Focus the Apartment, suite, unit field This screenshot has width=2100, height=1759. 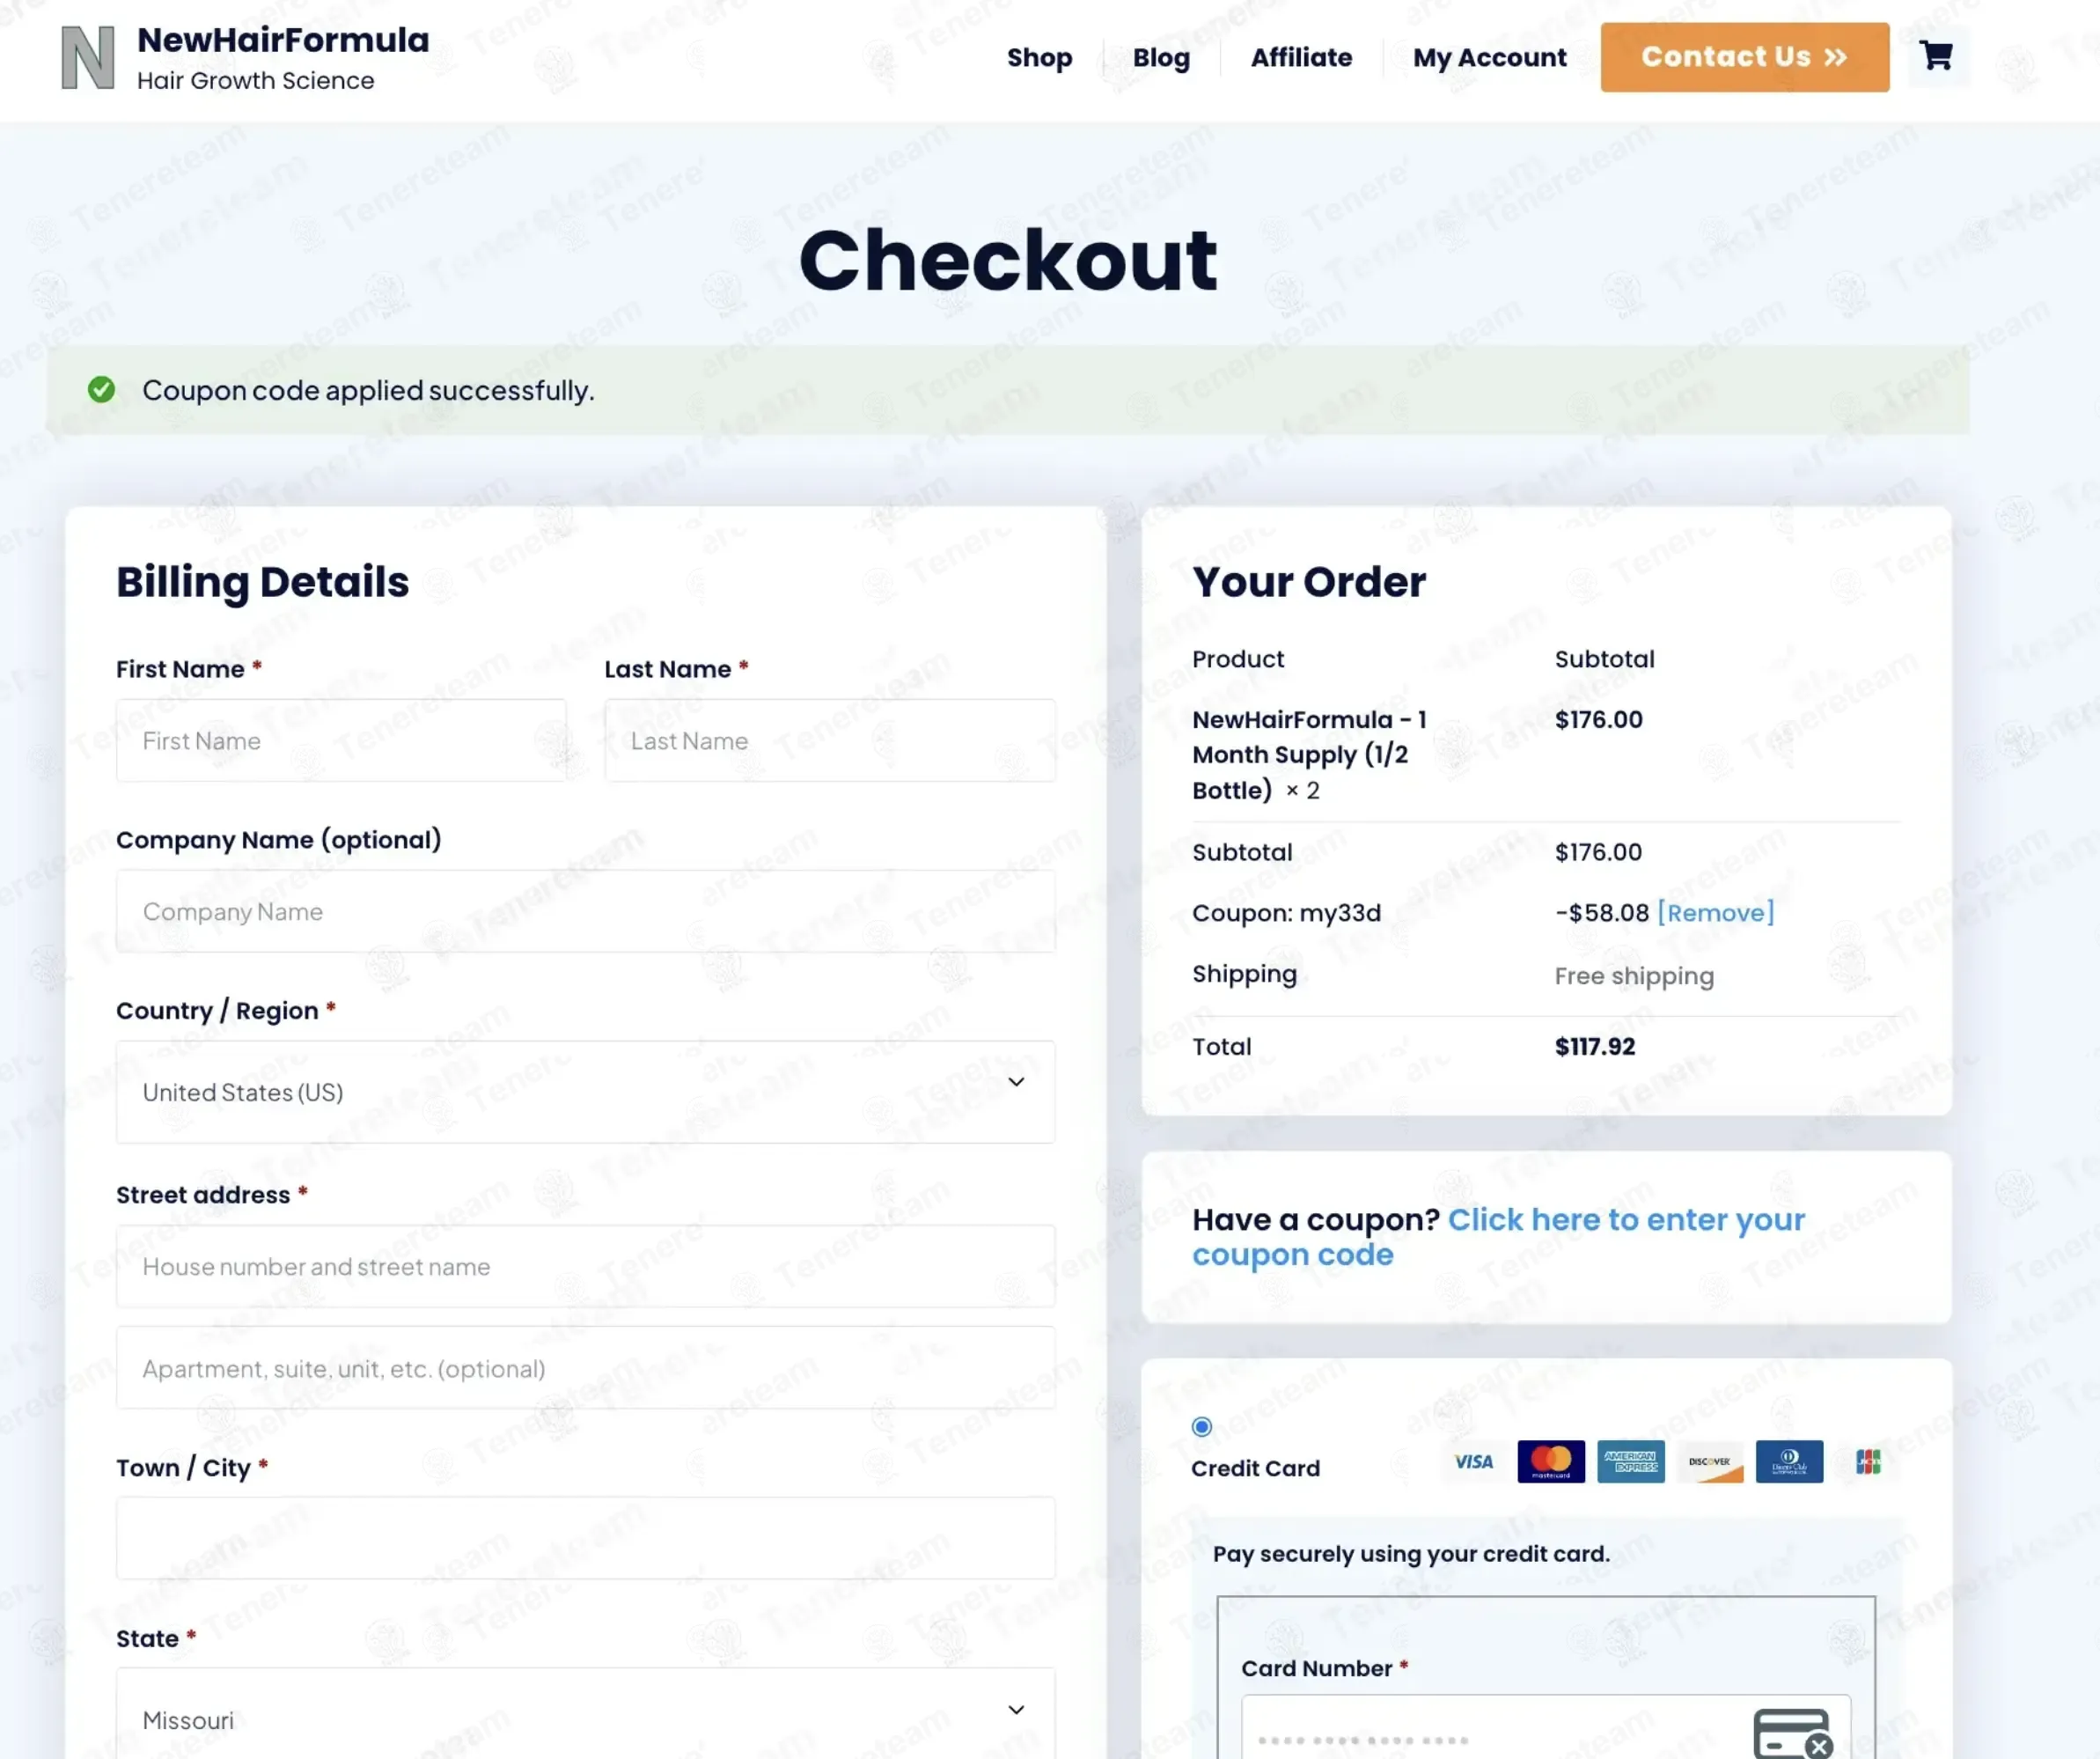(x=586, y=1368)
